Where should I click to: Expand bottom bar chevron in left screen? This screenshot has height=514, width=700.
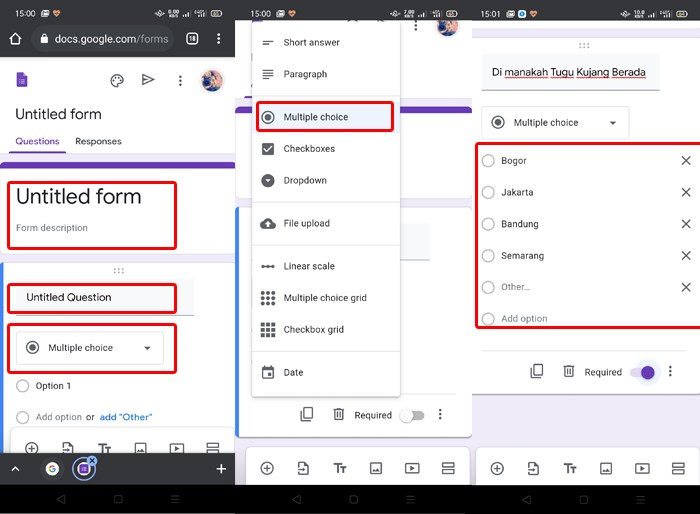pyautogui.click(x=16, y=469)
